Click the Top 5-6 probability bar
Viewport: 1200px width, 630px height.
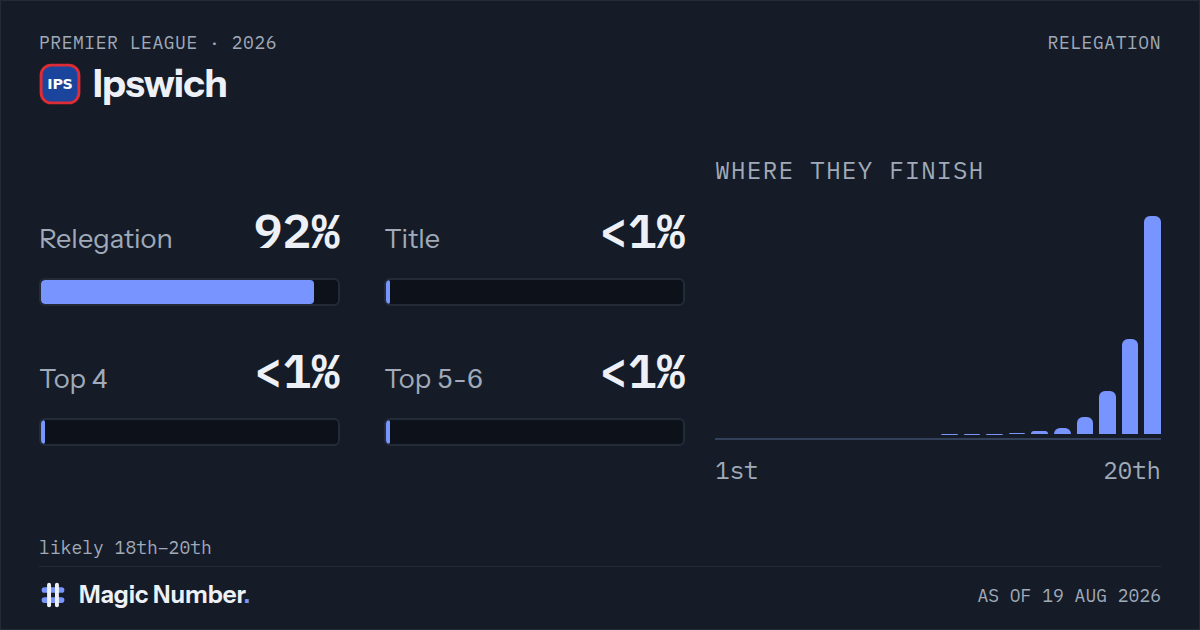click(535, 432)
